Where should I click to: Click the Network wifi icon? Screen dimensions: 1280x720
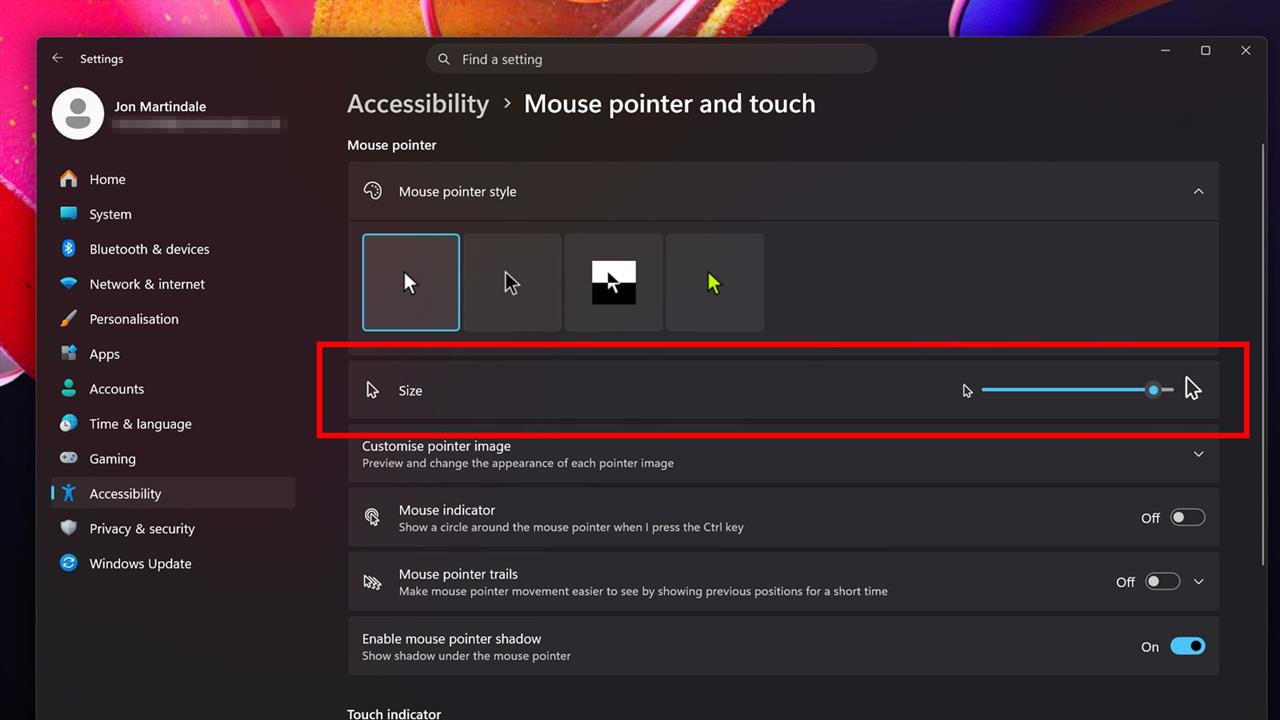(x=68, y=284)
